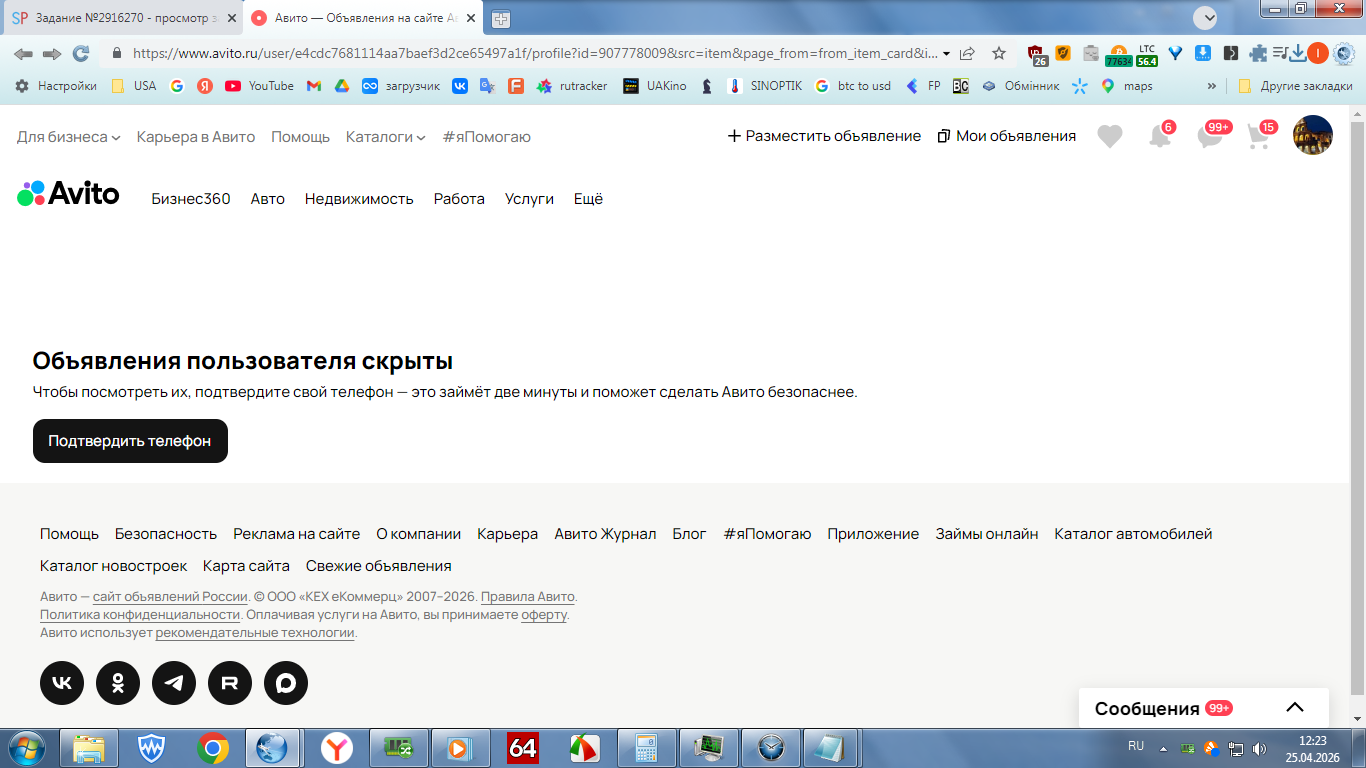Go back with the browser back arrow
The width and height of the screenshot is (1366, 768).
23,54
